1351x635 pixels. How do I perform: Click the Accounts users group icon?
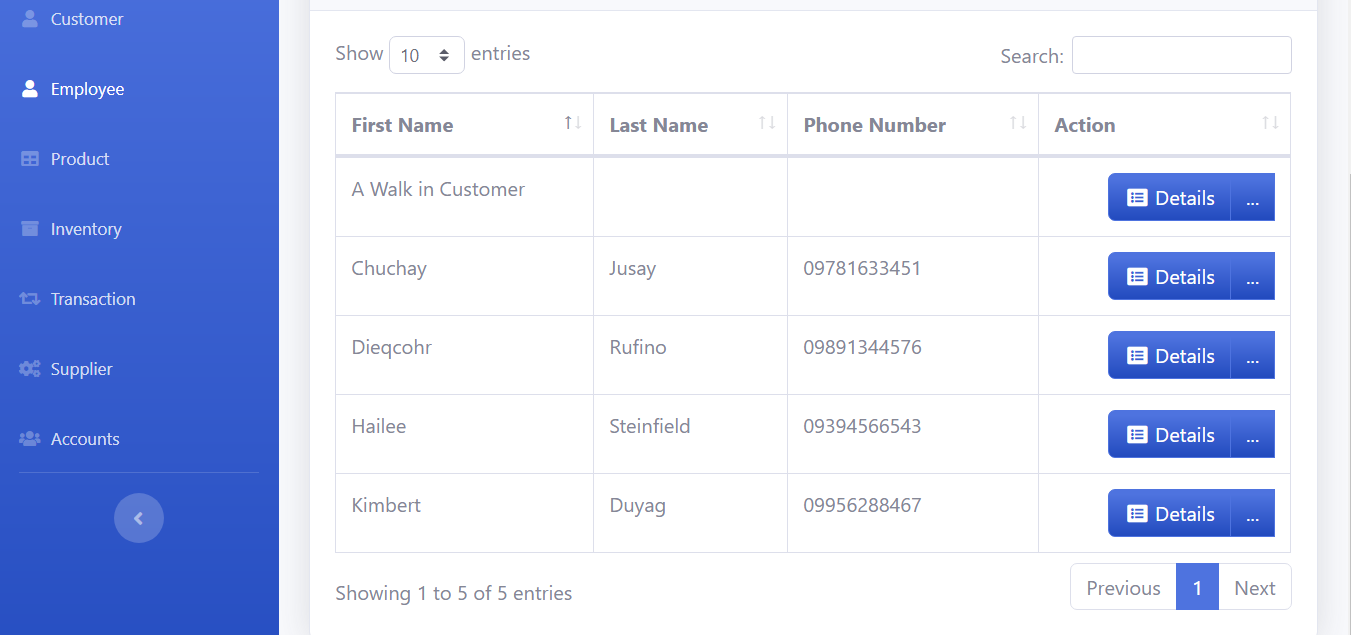(x=30, y=439)
